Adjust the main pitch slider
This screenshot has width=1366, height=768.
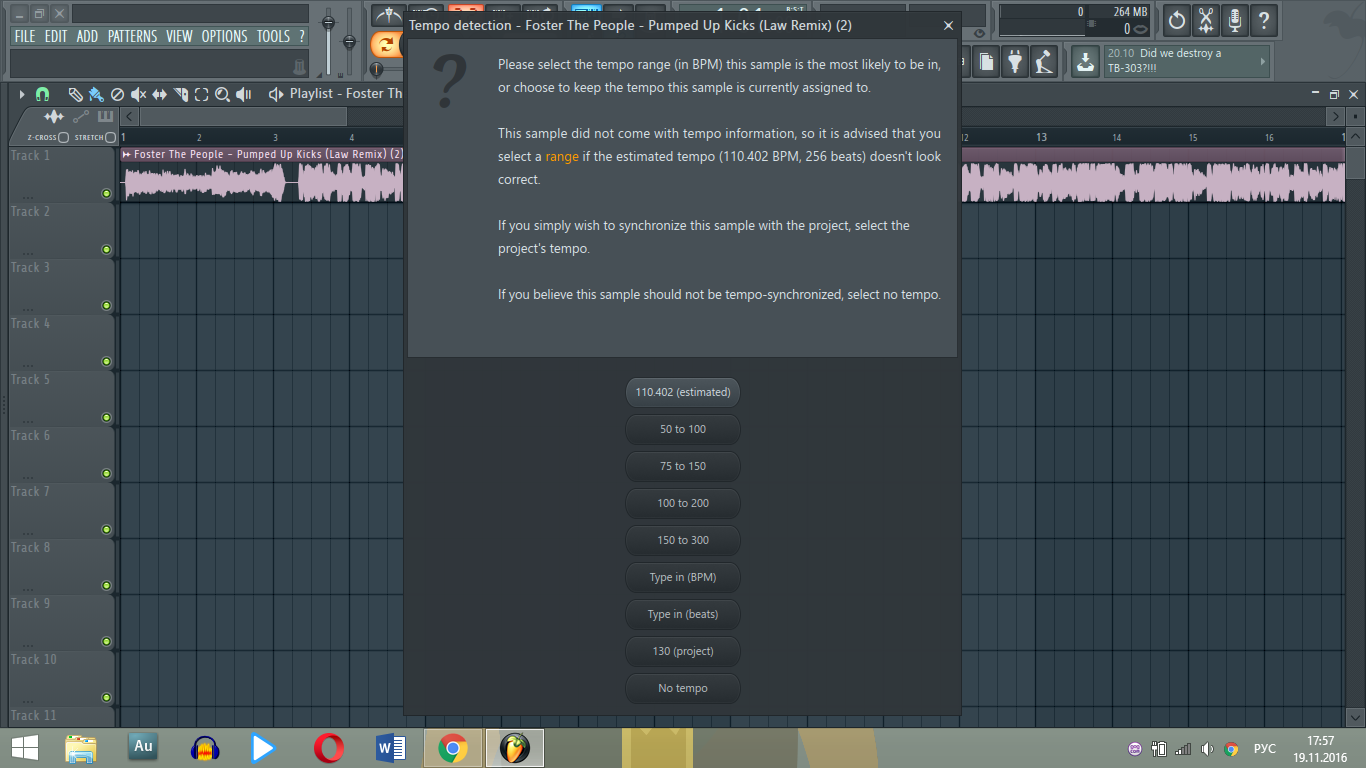click(349, 41)
